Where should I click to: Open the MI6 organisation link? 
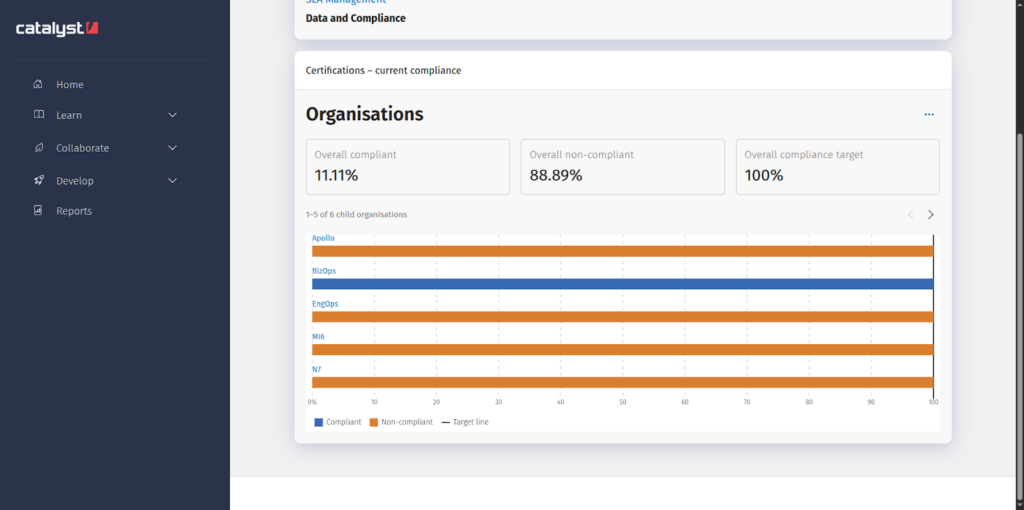click(318, 336)
